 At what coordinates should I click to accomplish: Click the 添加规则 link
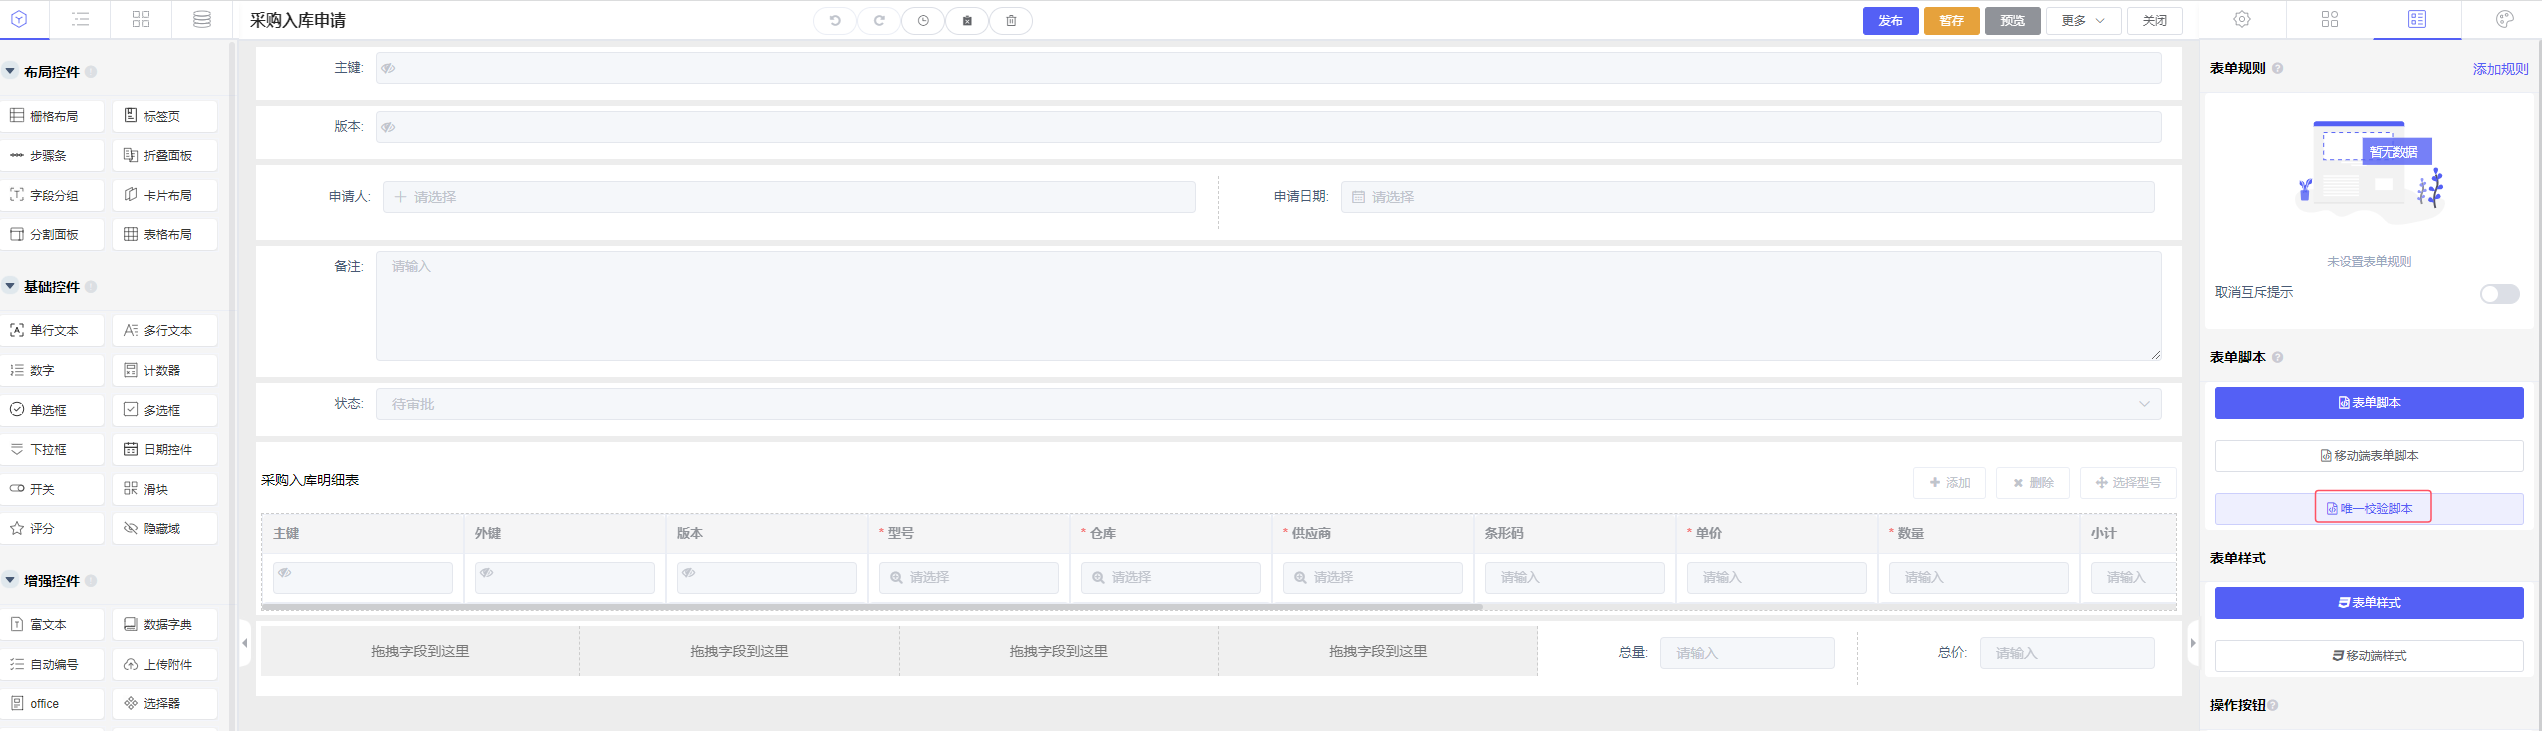point(2499,69)
